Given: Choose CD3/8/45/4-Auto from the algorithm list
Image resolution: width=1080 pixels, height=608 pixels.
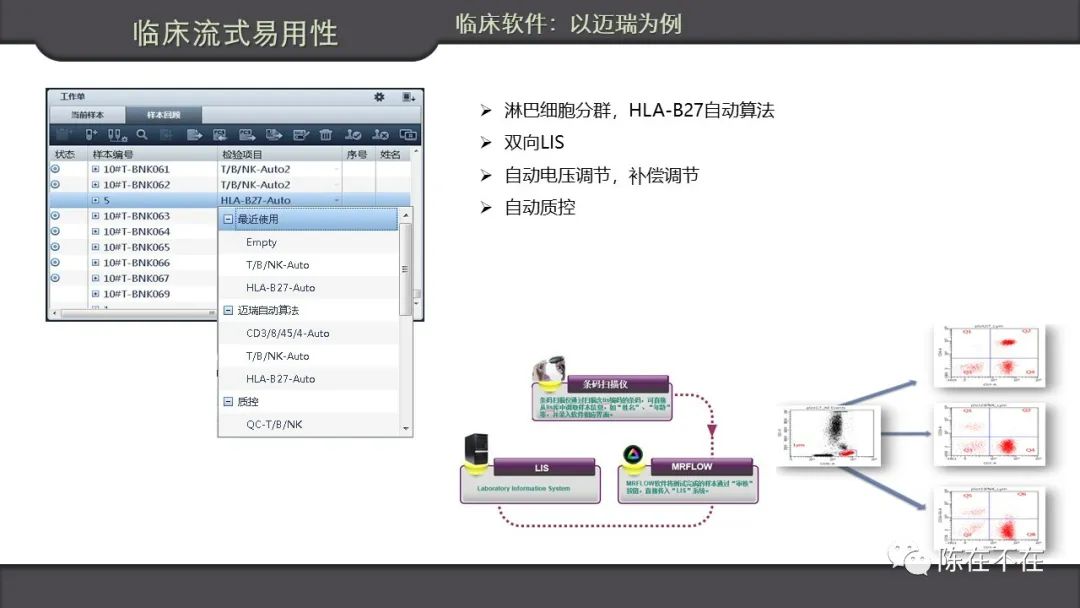Looking at the screenshot, I should (x=288, y=333).
